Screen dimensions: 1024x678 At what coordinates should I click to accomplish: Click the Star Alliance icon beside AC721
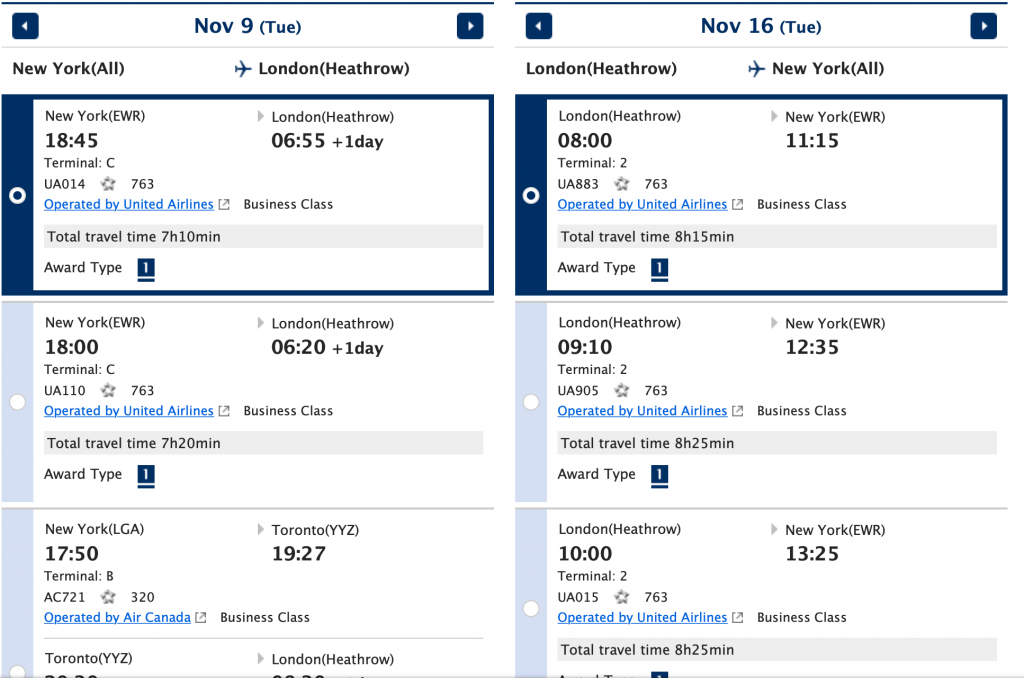point(107,597)
